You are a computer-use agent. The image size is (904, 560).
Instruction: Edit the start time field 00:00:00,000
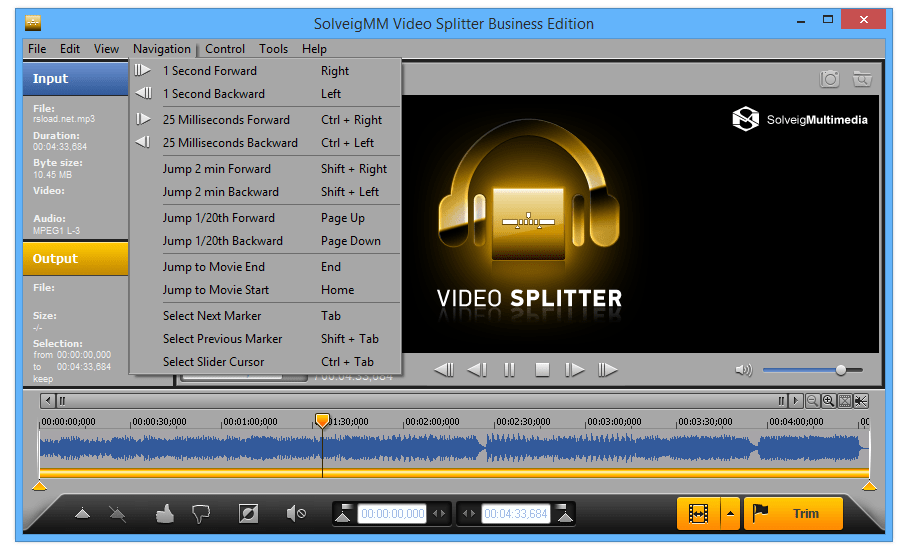point(393,513)
